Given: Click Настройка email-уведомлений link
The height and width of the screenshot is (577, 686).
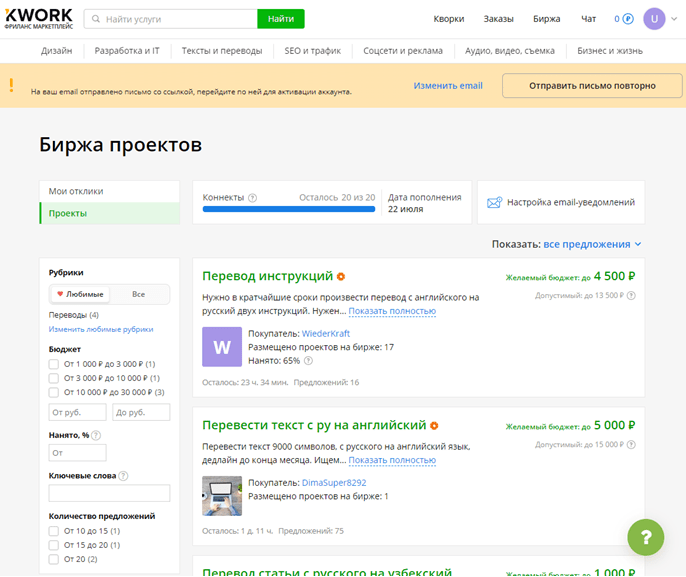Looking at the screenshot, I should pyautogui.click(x=570, y=202).
